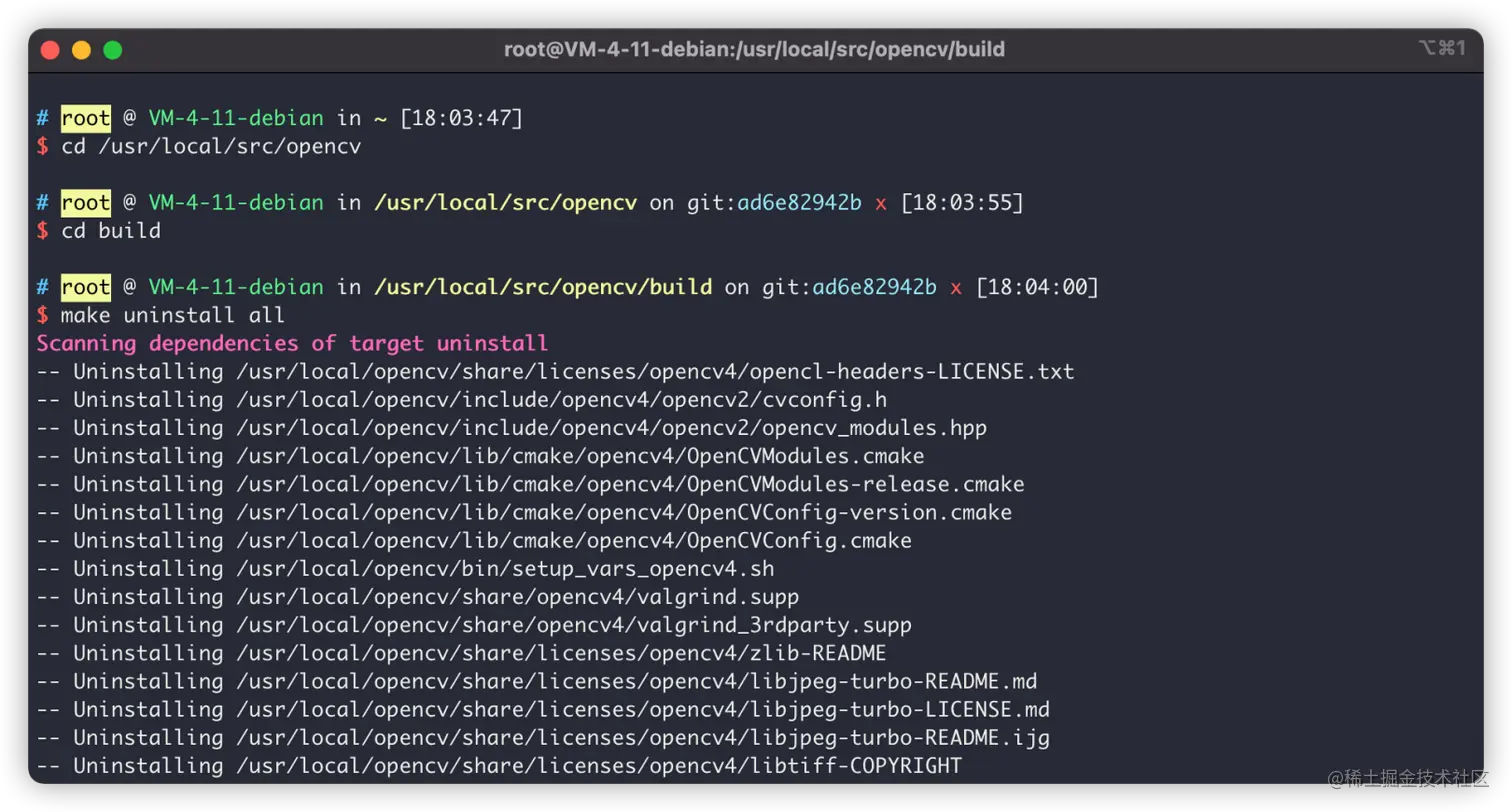
Task: Click 'Scanning dependencies of target uninstall' line
Action: pos(292,344)
